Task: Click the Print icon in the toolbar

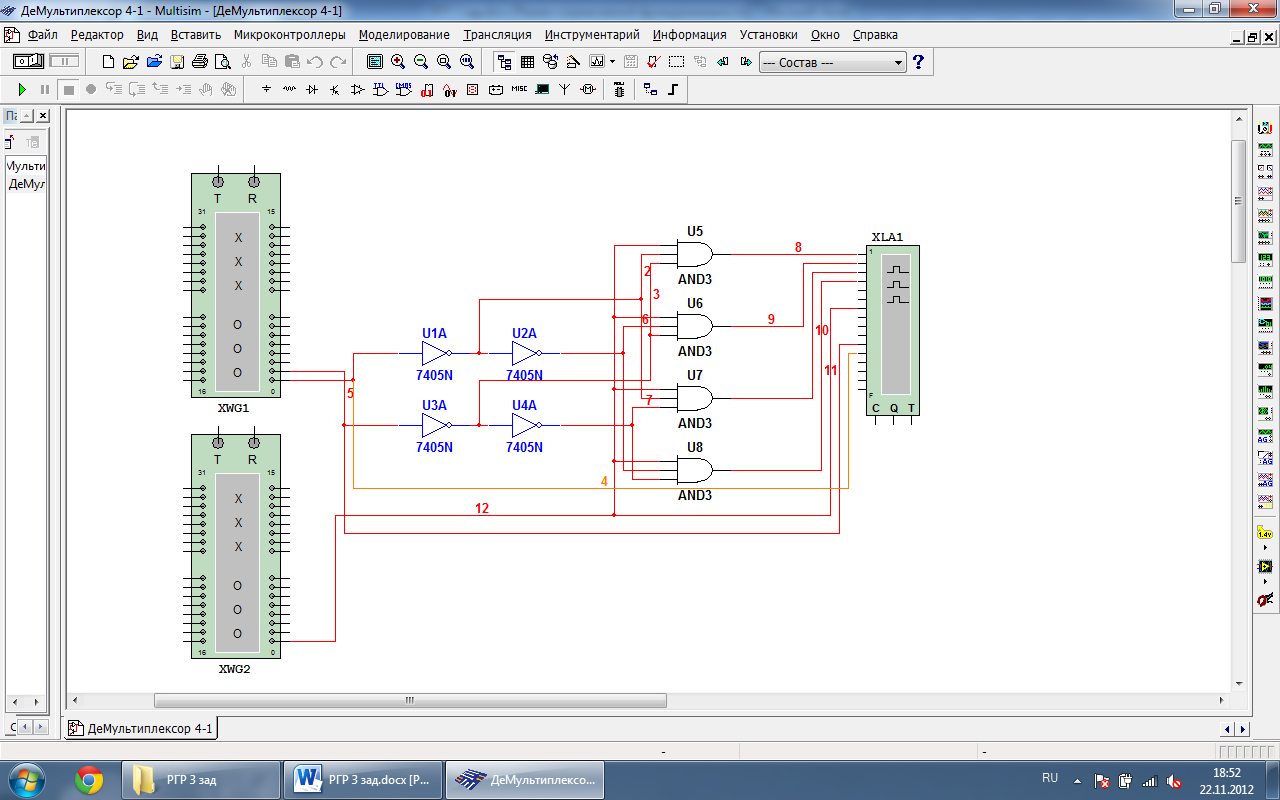Action: (199, 62)
